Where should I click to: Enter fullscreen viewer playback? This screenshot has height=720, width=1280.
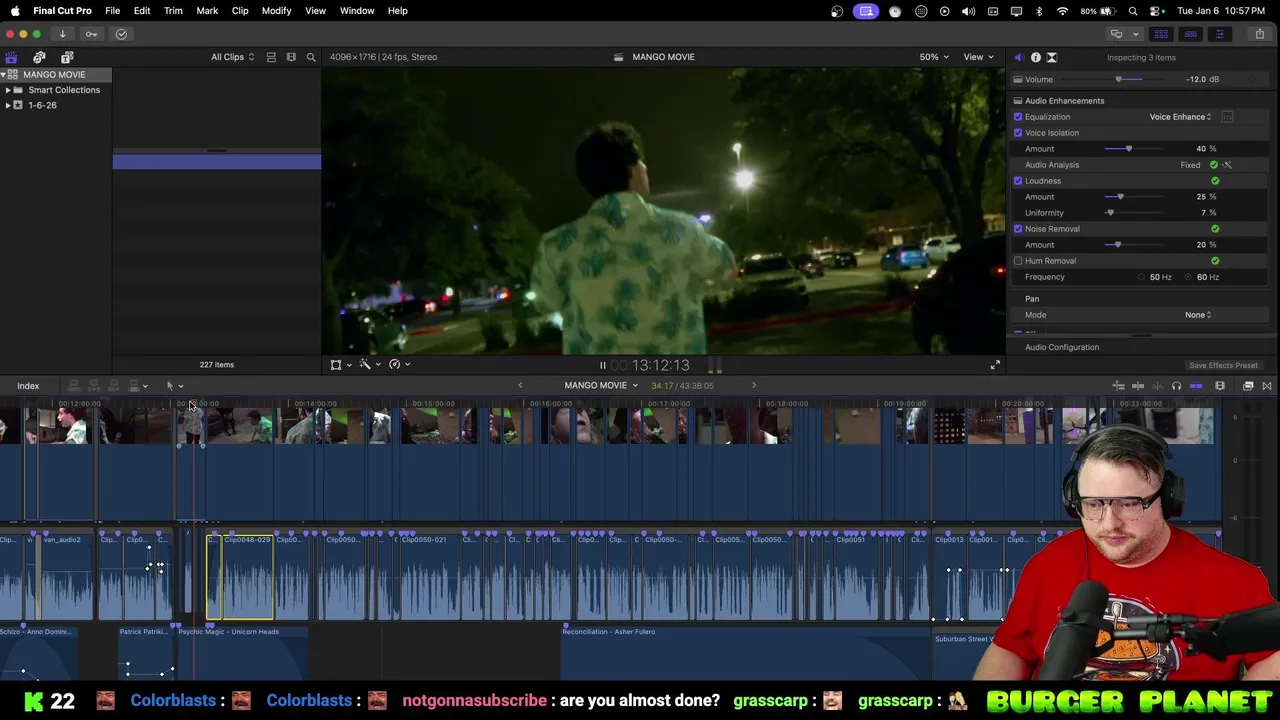coord(994,365)
